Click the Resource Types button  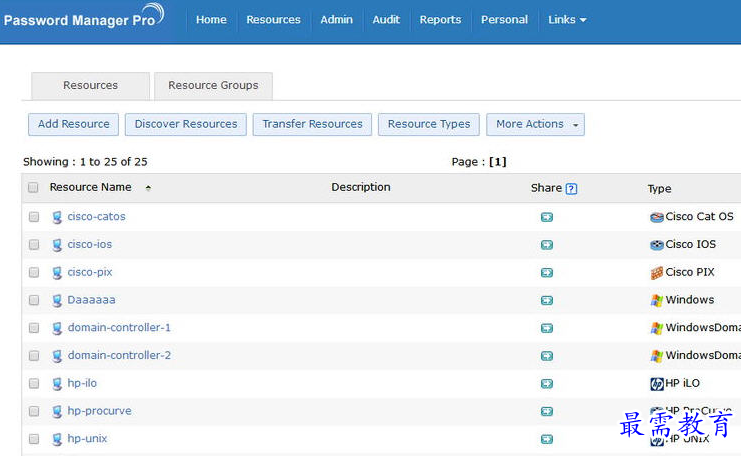point(429,124)
